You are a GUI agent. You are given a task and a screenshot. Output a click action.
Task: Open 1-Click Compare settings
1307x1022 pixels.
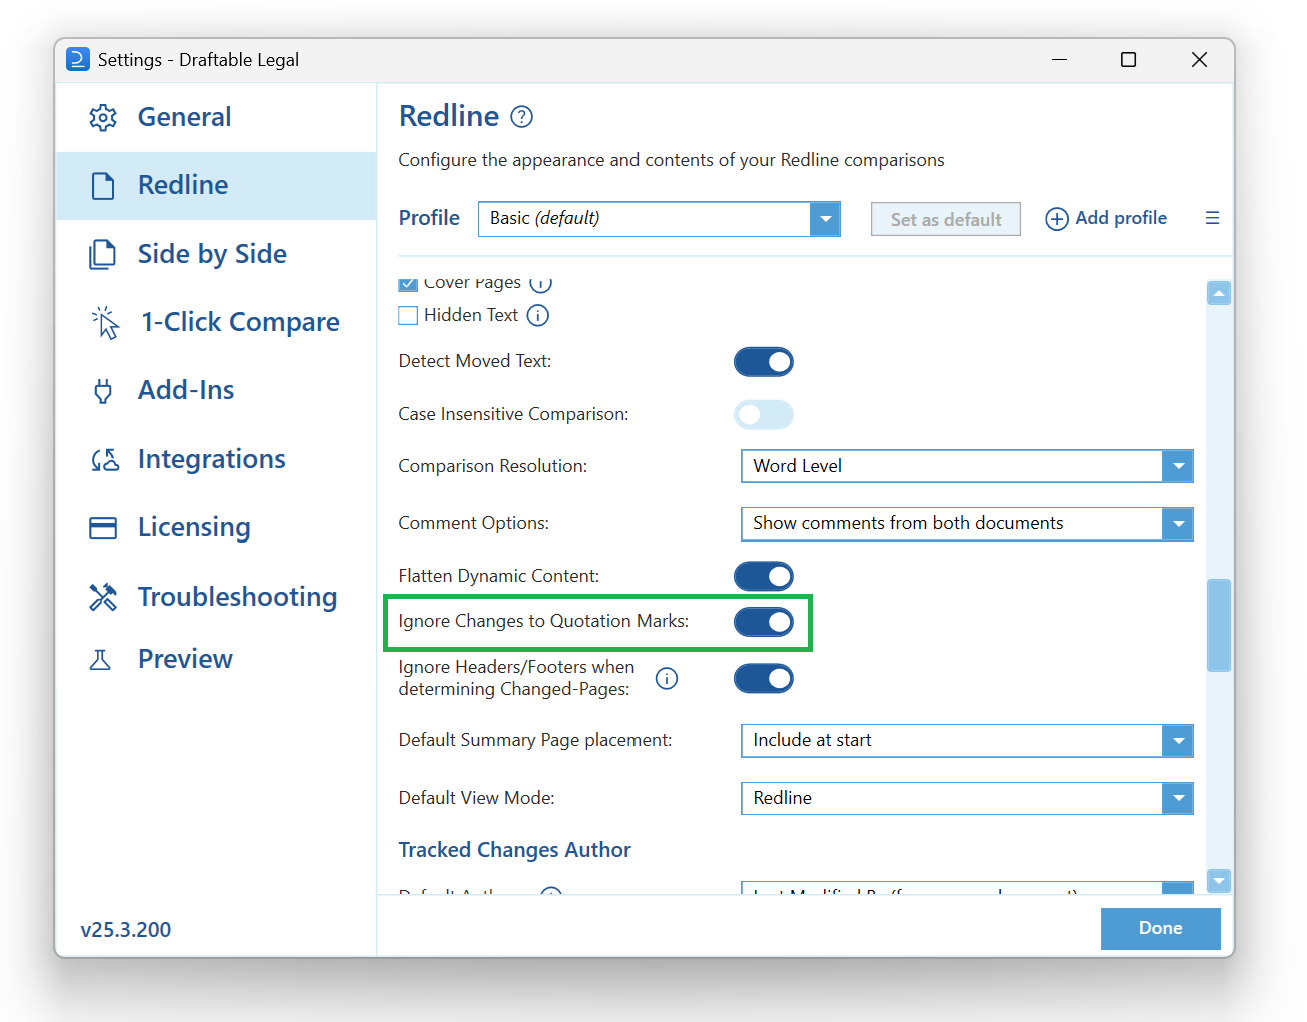pos(216,322)
